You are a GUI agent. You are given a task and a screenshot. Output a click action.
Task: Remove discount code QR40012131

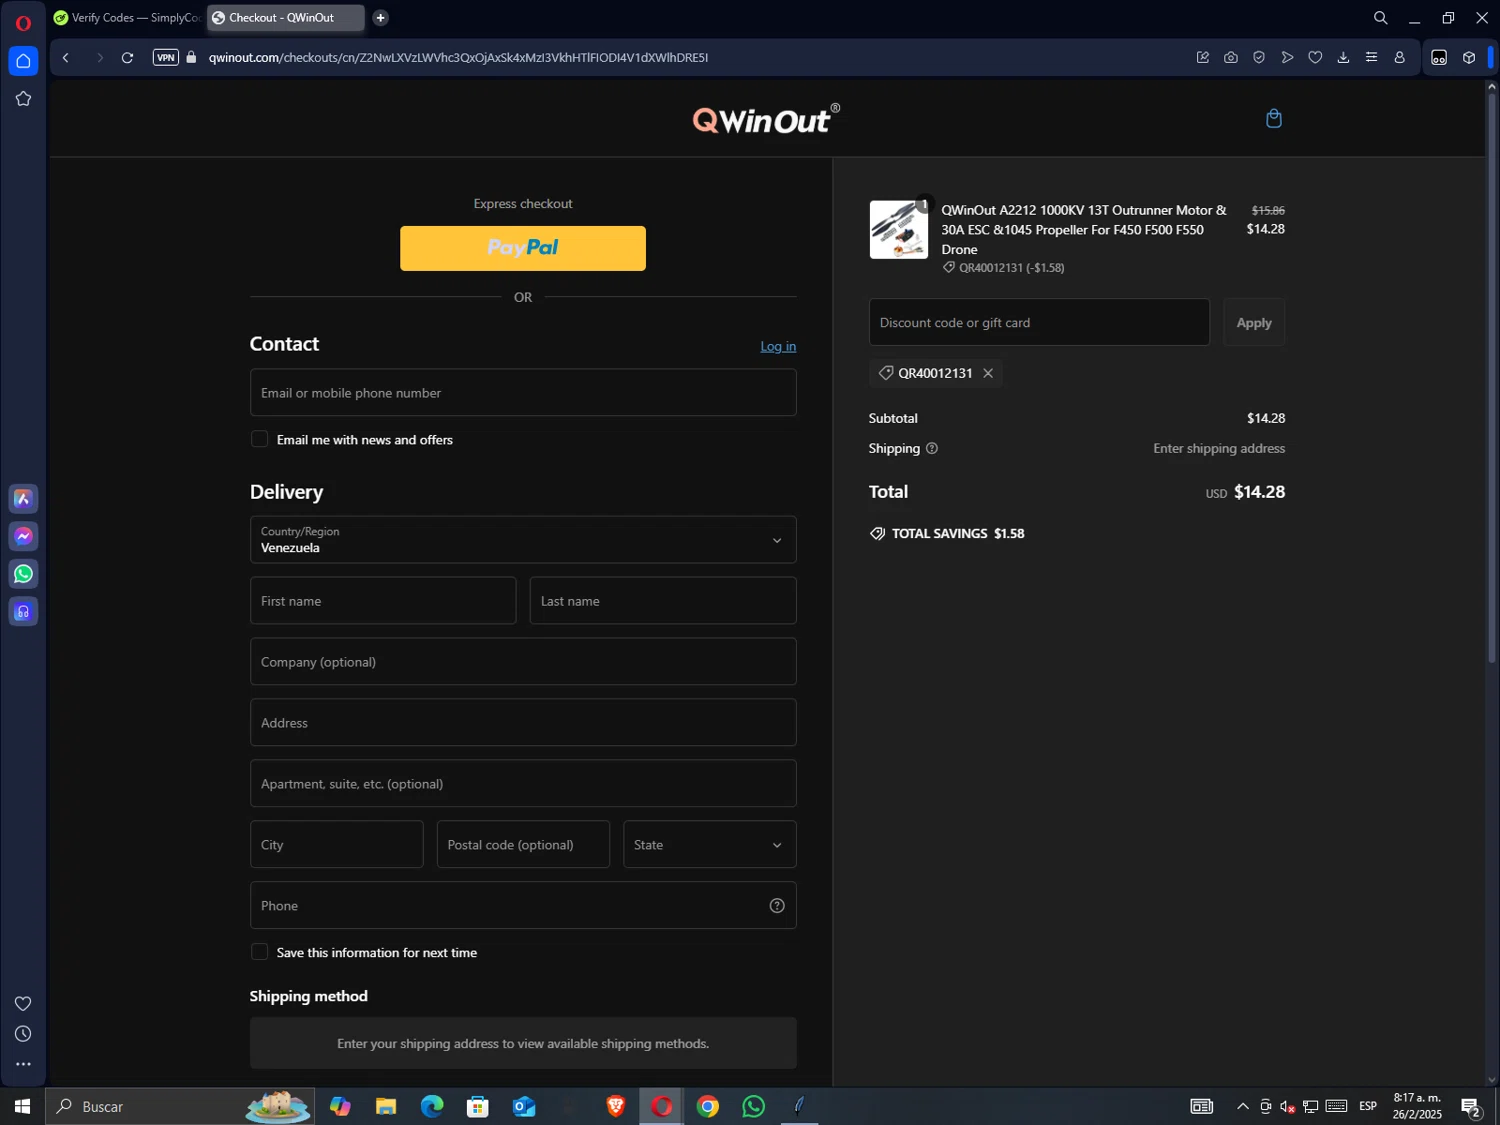988,374
